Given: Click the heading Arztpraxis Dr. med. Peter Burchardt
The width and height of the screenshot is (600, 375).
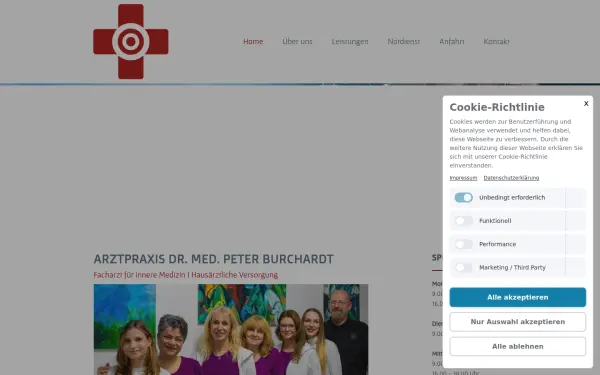Looking at the screenshot, I should point(214,259).
